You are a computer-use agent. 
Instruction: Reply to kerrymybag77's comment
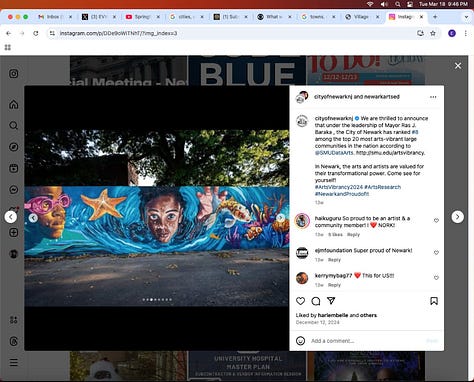(x=334, y=285)
